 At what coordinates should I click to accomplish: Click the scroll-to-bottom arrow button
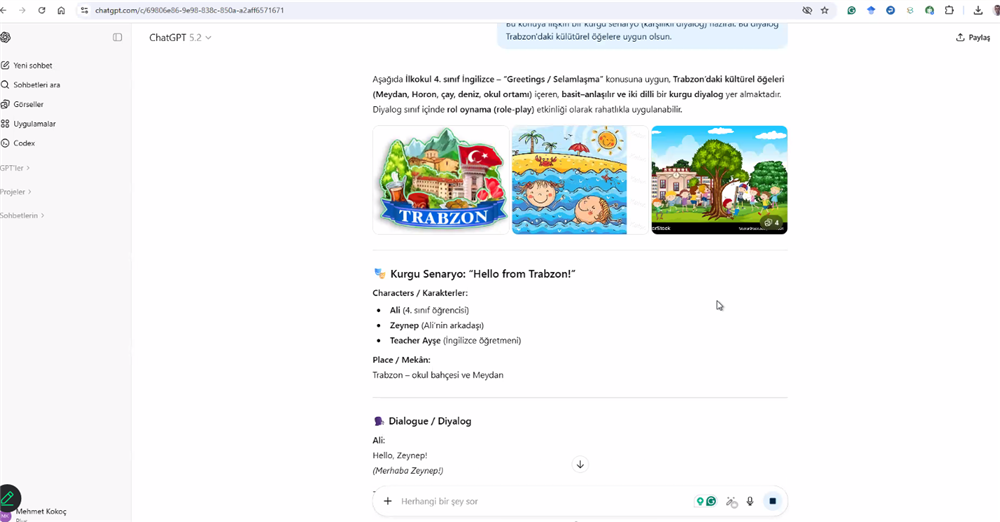[580, 464]
